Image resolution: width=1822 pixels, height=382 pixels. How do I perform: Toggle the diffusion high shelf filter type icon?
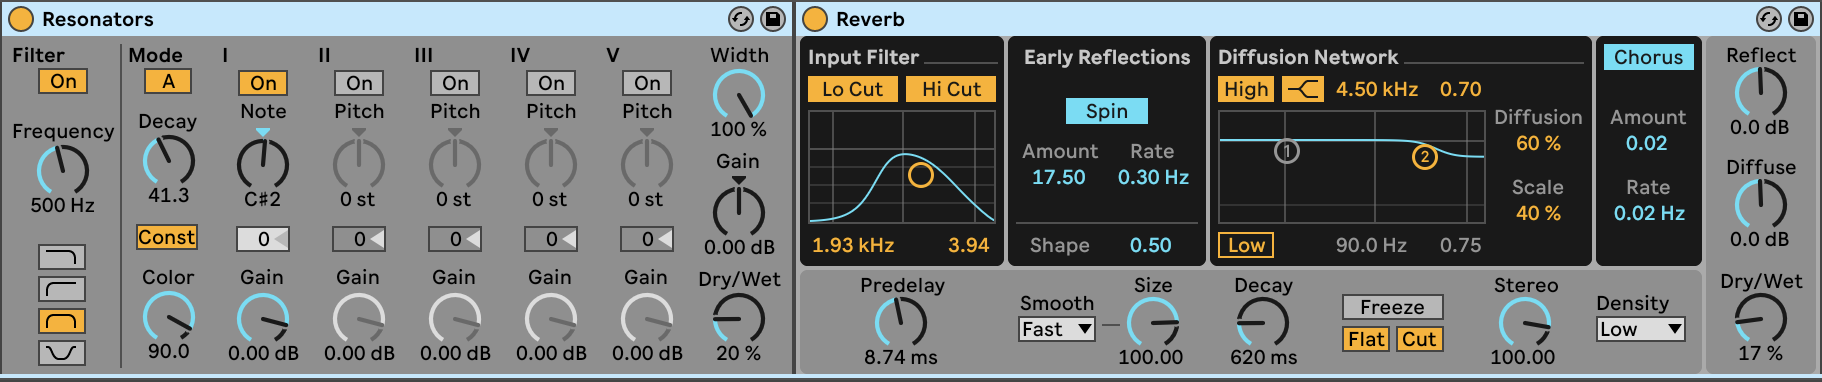(1302, 89)
